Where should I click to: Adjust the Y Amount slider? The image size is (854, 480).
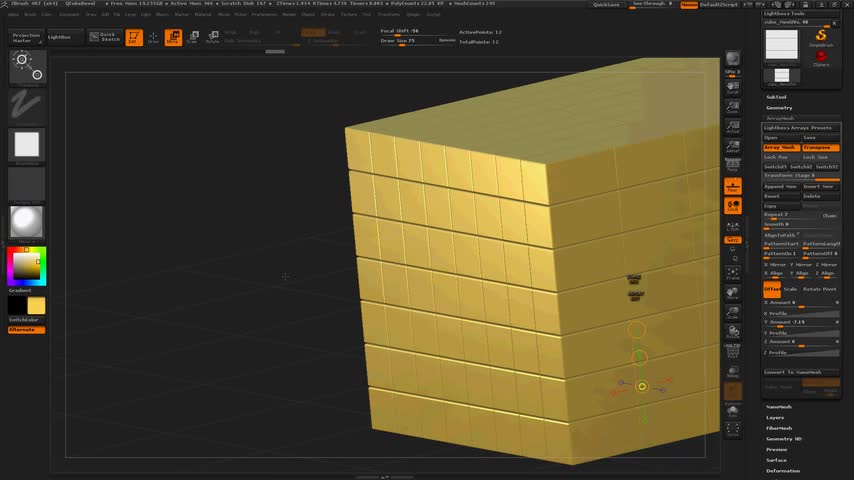(x=801, y=323)
